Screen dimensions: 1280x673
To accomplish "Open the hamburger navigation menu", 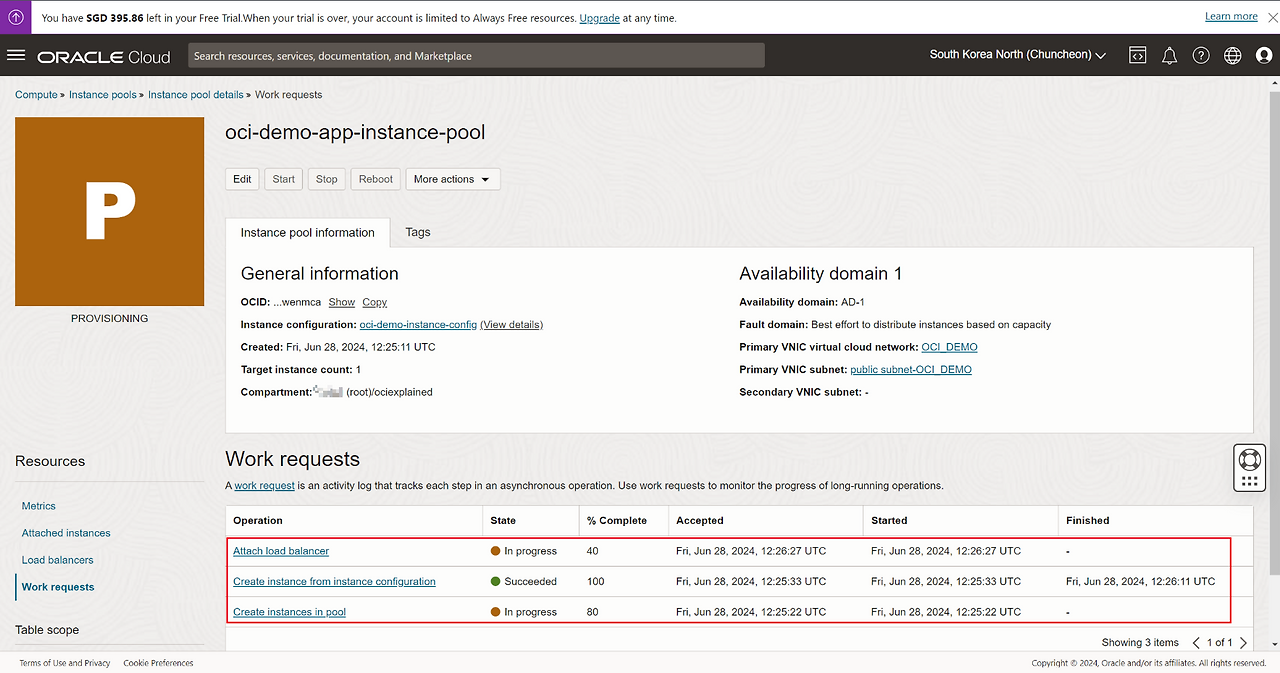I will [x=16, y=56].
